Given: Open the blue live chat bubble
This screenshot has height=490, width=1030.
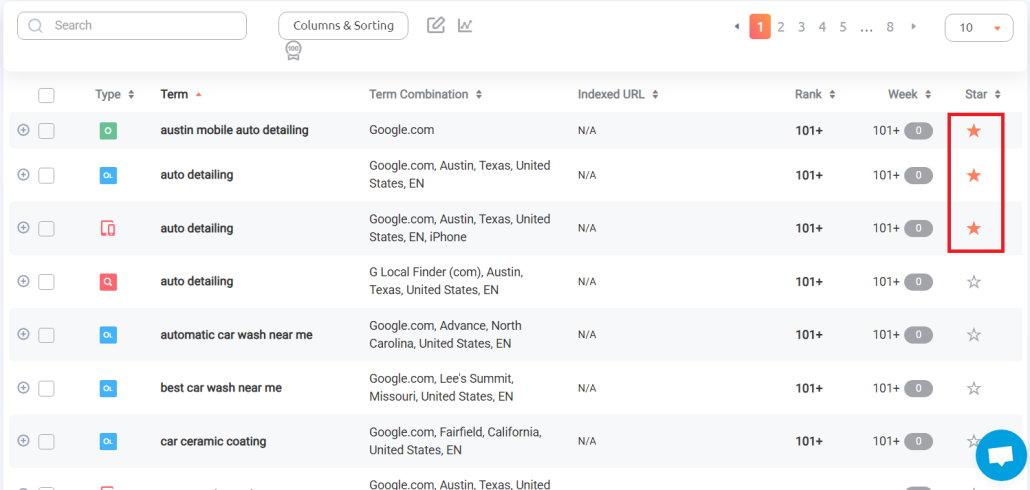Looking at the screenshot, I should coord(1001,455).
